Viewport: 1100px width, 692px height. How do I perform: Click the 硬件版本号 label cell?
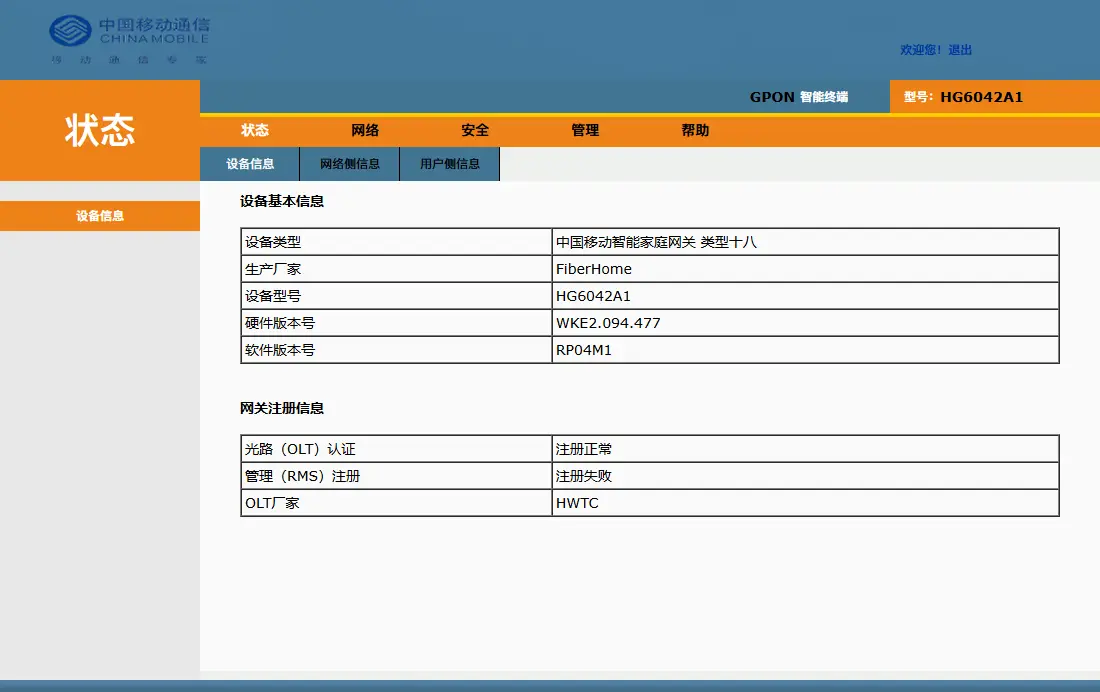[396, 323]
